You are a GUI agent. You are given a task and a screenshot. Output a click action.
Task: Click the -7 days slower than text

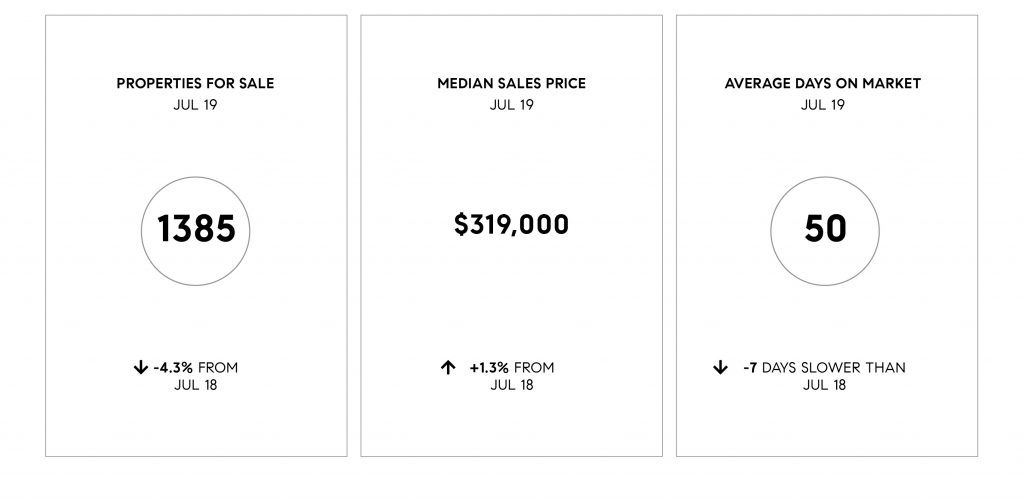(824, 368)
